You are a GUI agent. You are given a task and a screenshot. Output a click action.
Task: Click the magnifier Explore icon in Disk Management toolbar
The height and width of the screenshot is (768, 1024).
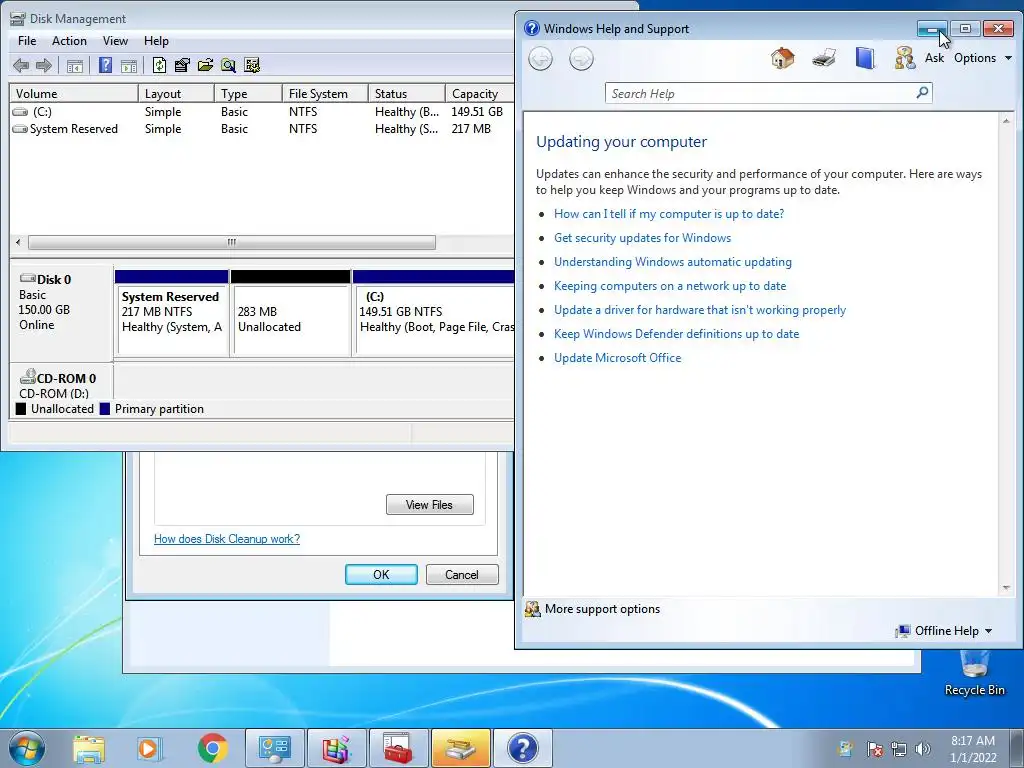(228, 65)
